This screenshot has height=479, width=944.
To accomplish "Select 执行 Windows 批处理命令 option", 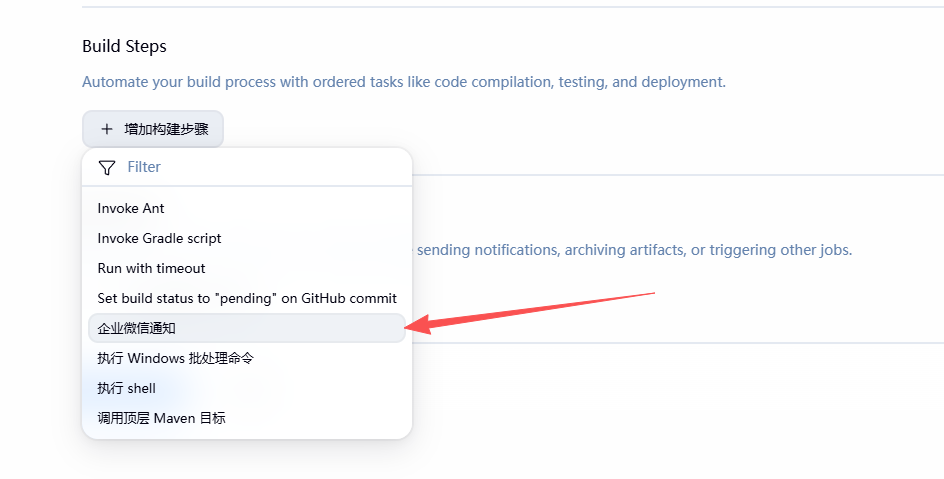I will 175,358.
